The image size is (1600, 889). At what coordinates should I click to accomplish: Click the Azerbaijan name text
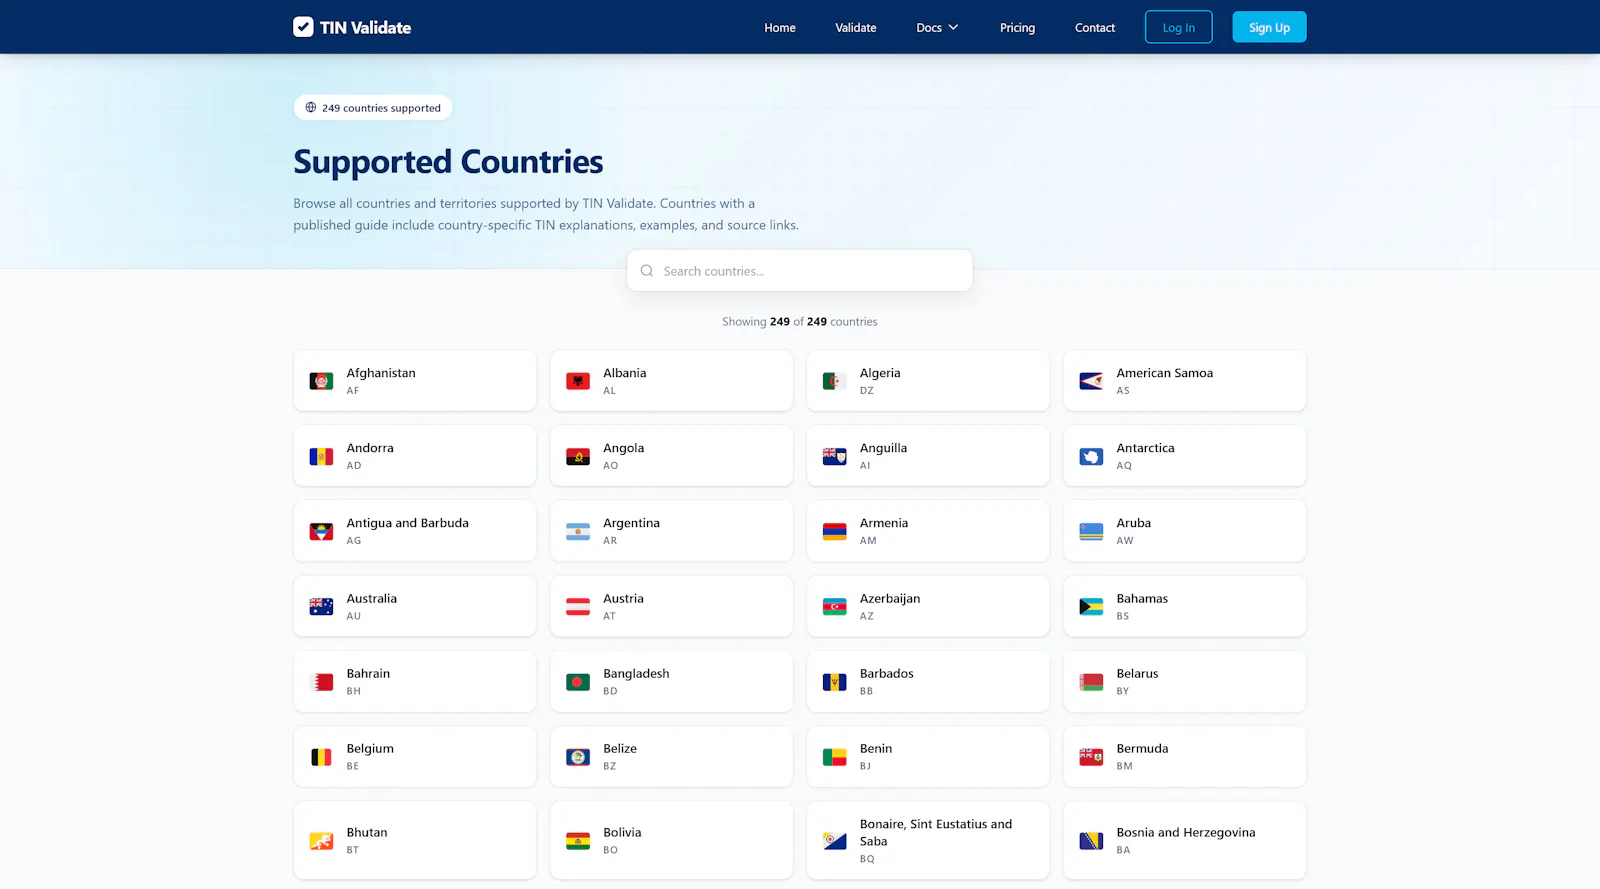coord(890,598)
